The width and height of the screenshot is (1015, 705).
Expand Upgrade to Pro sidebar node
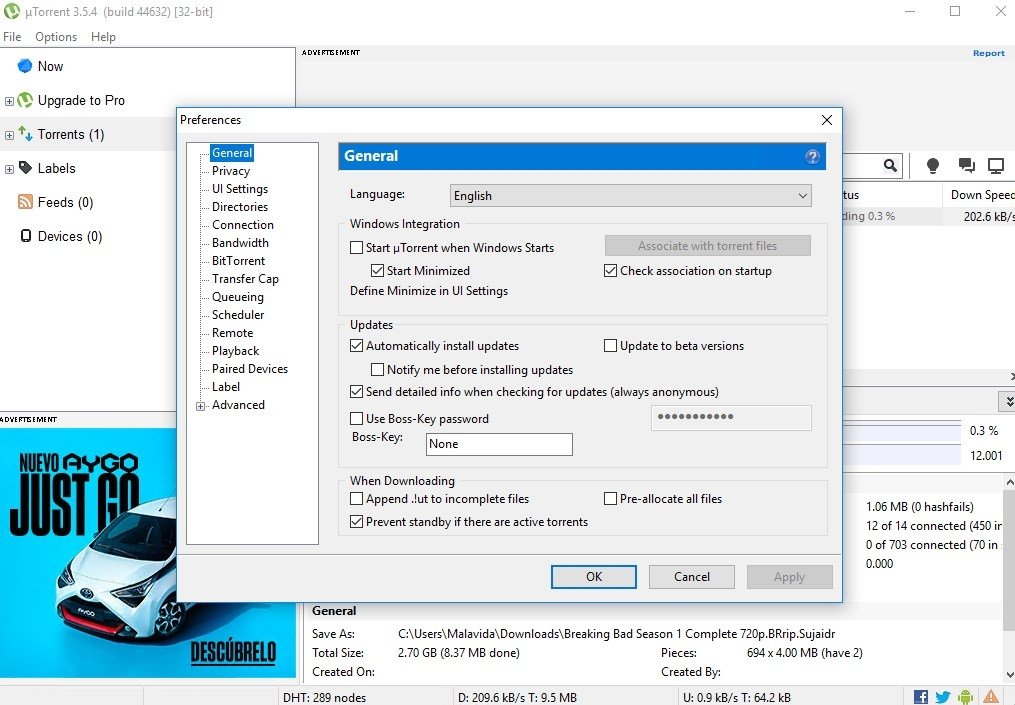tap(9, 101)
